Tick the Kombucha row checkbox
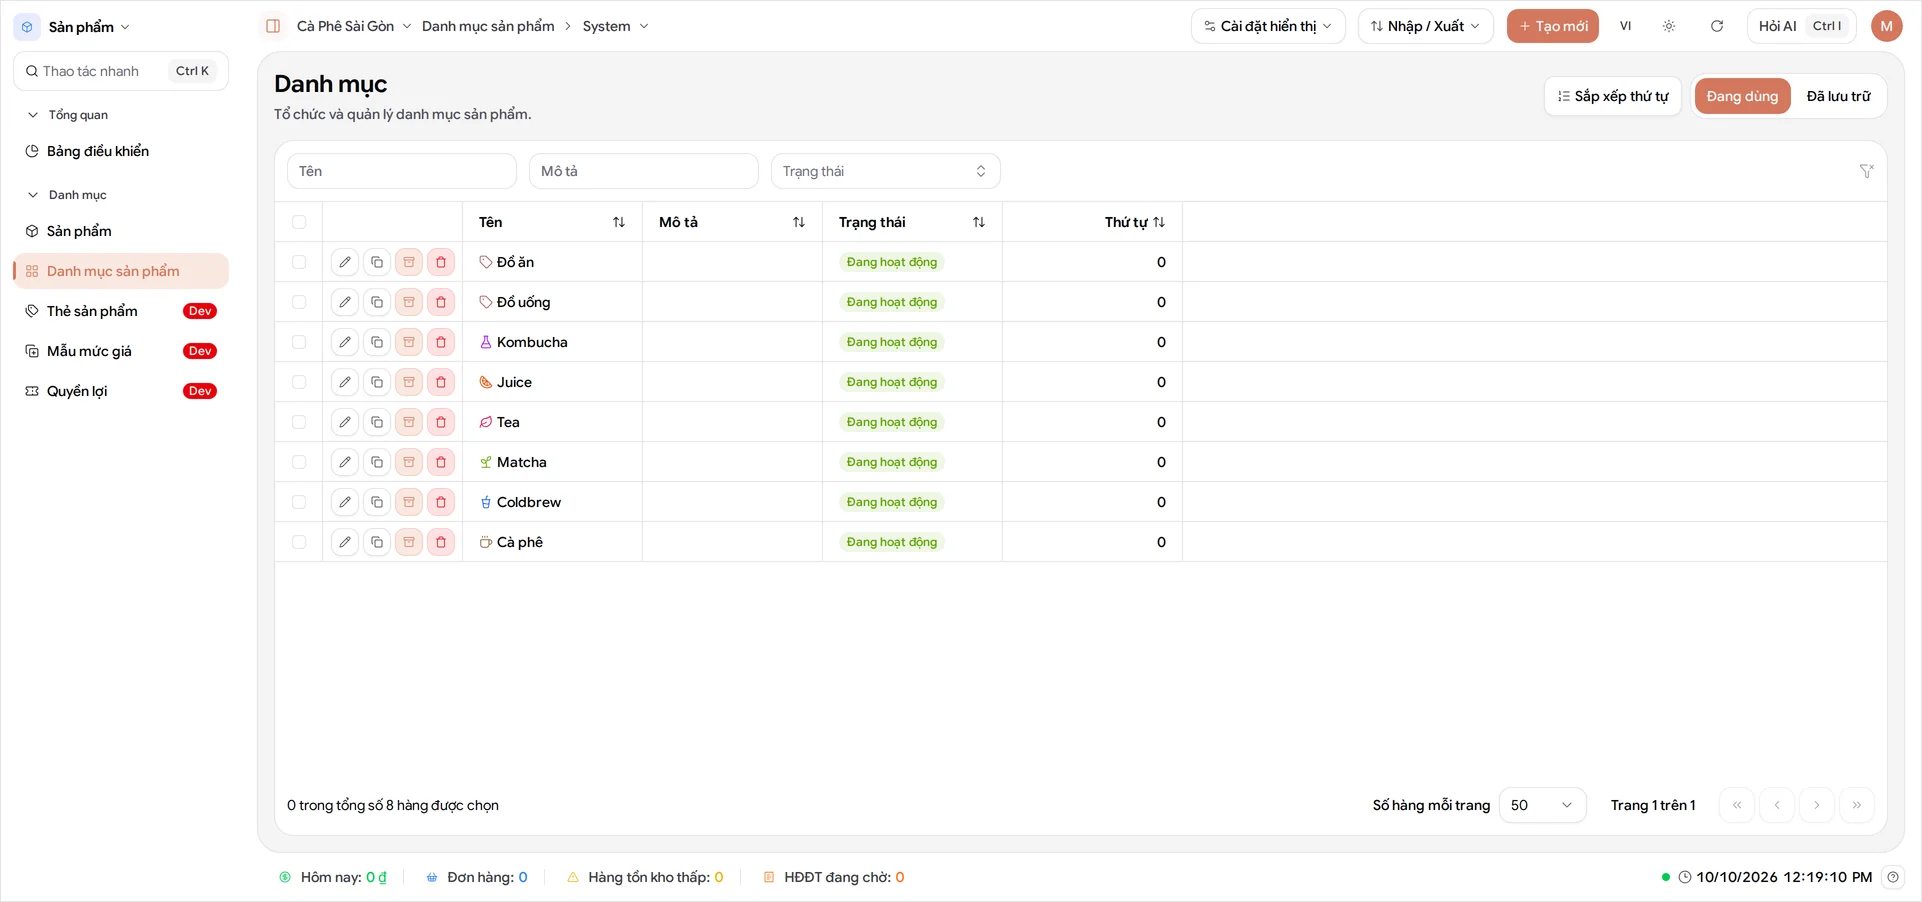1922x902 pixels. [x=299, y=342]
